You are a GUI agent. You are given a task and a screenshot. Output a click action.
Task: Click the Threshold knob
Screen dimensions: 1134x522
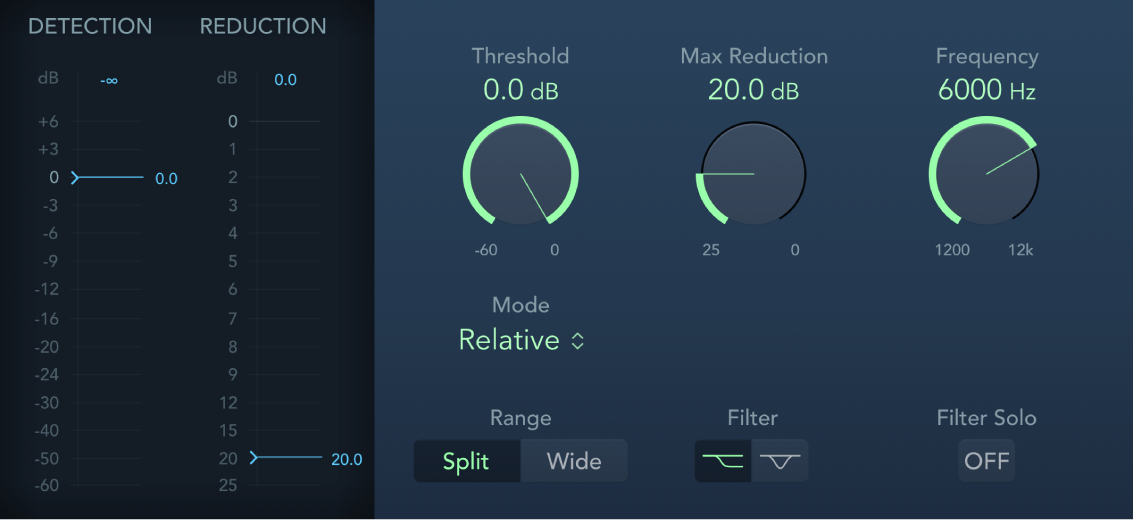pos(520,174)
